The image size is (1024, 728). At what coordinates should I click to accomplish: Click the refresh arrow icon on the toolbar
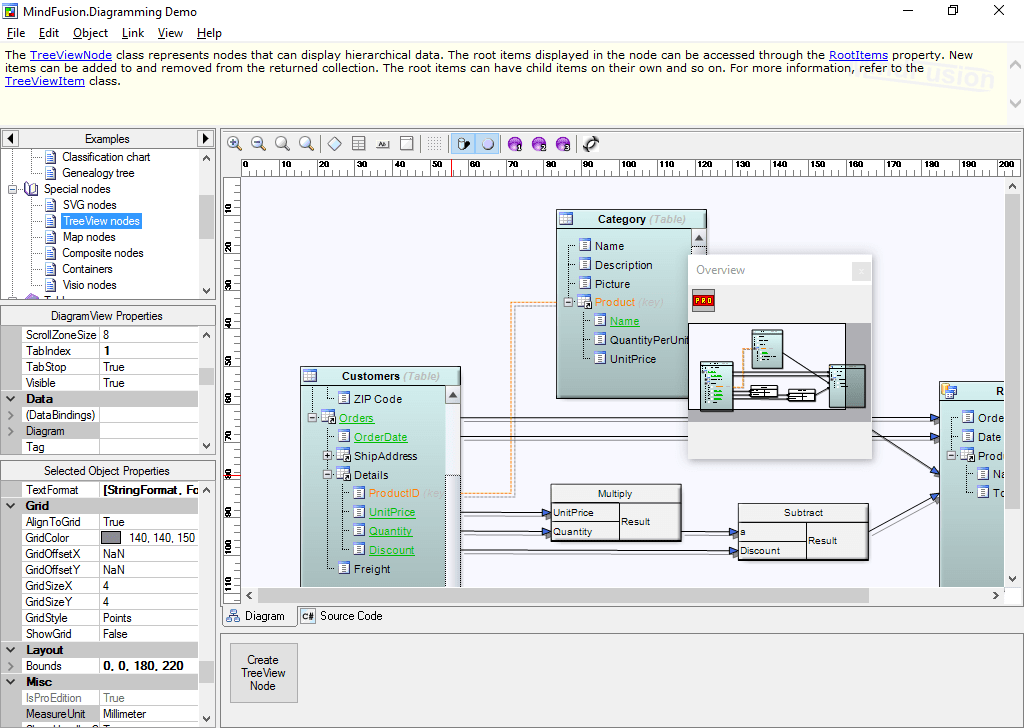pyautogui.click(x=590, y=143)
